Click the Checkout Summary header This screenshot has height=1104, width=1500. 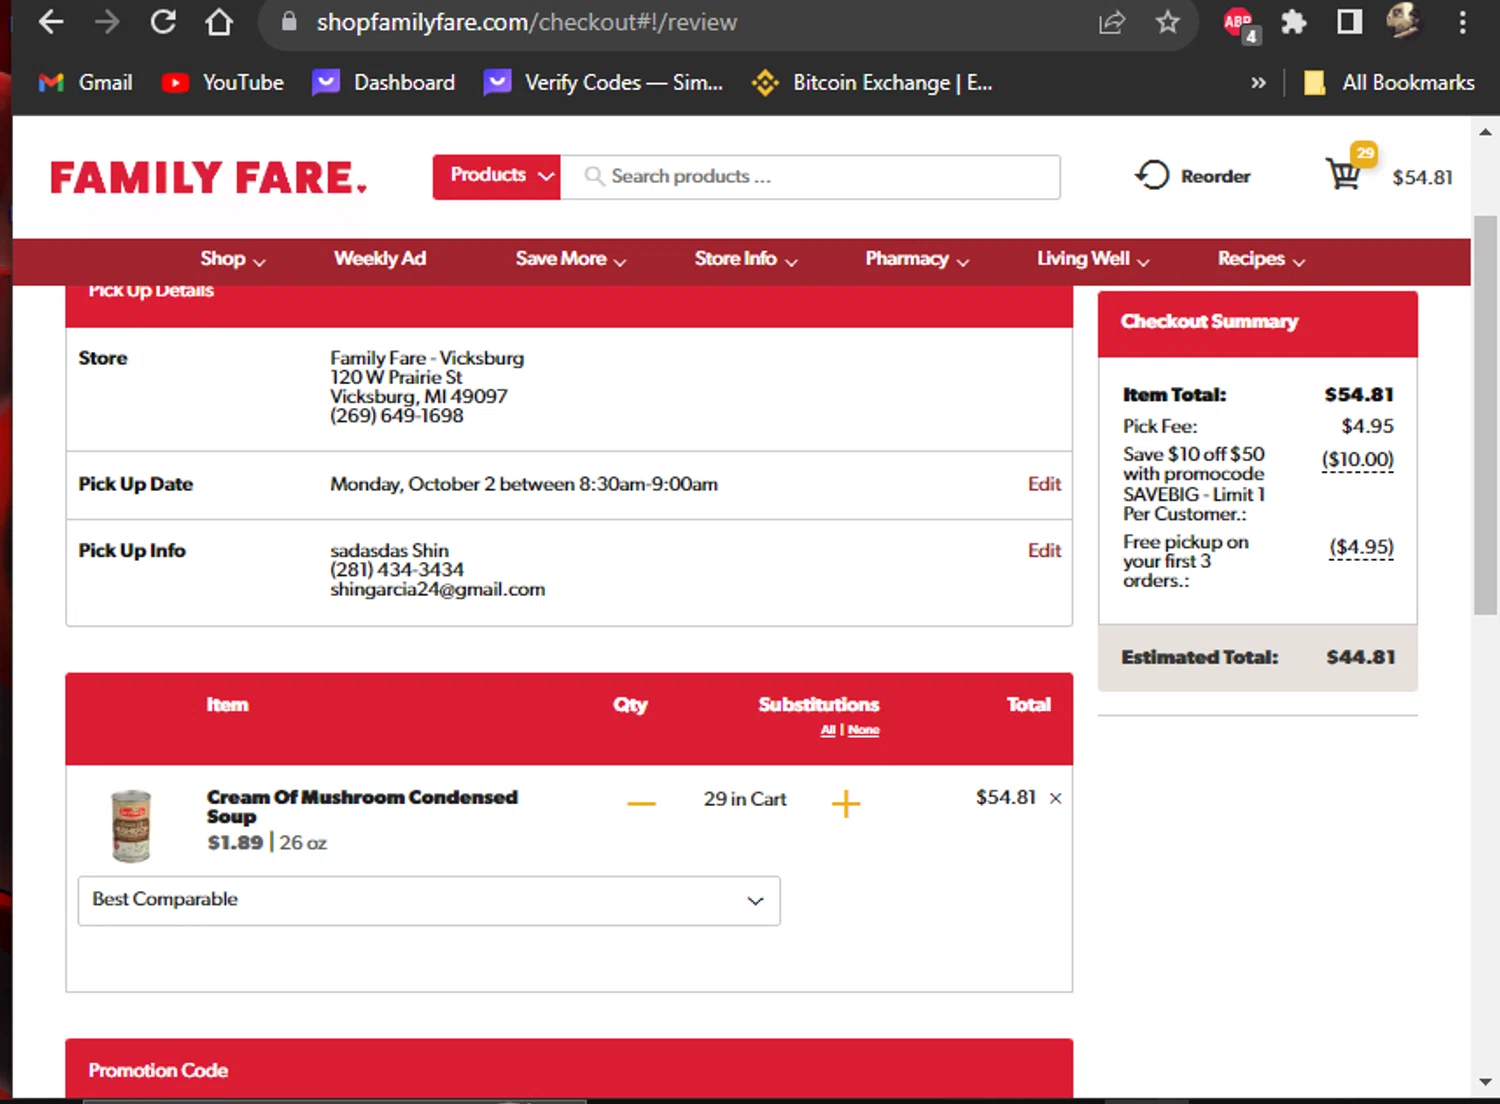click(x=1258, y=323)
